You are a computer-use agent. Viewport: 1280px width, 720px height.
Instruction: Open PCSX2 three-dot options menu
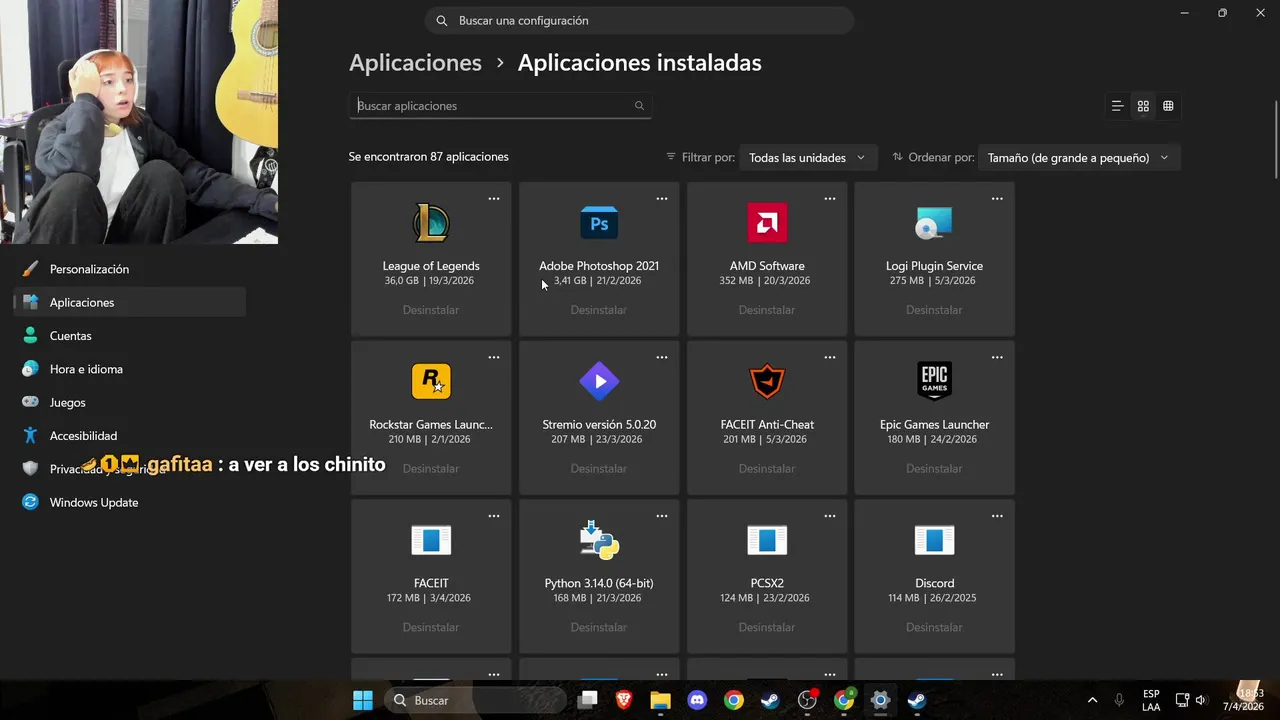(x=830, y=516)
